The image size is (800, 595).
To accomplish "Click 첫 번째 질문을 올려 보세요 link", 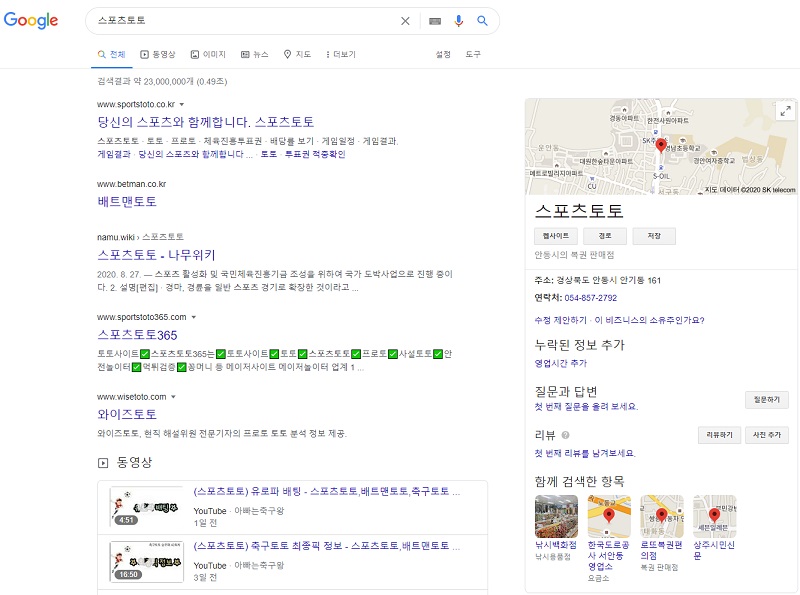I will pos(586,407).
